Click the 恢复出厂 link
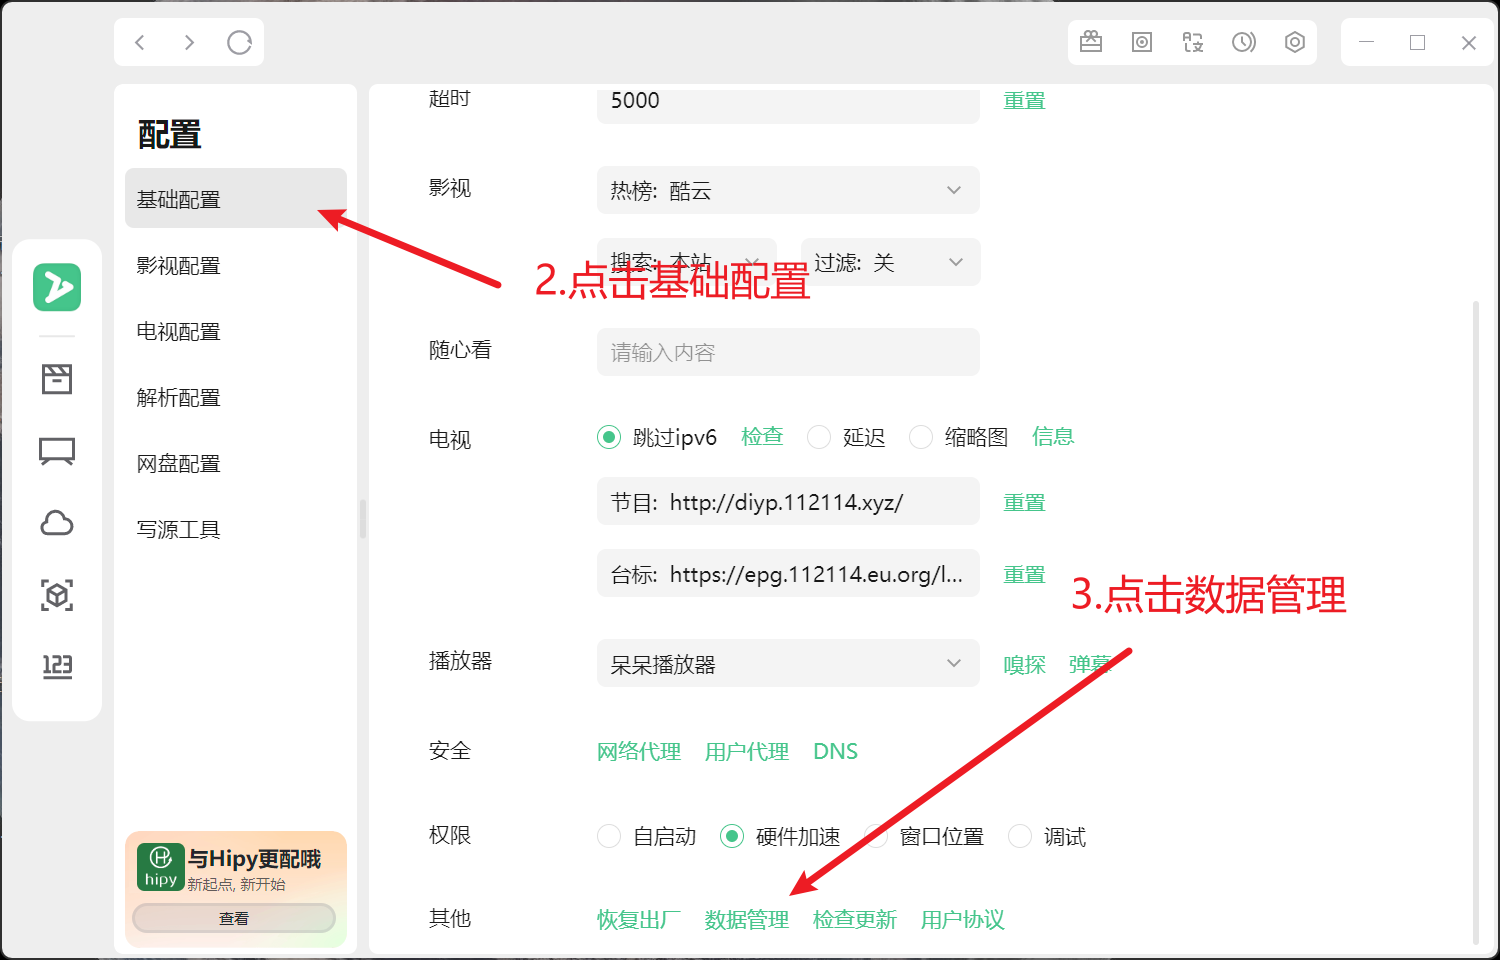 [639, 920]
